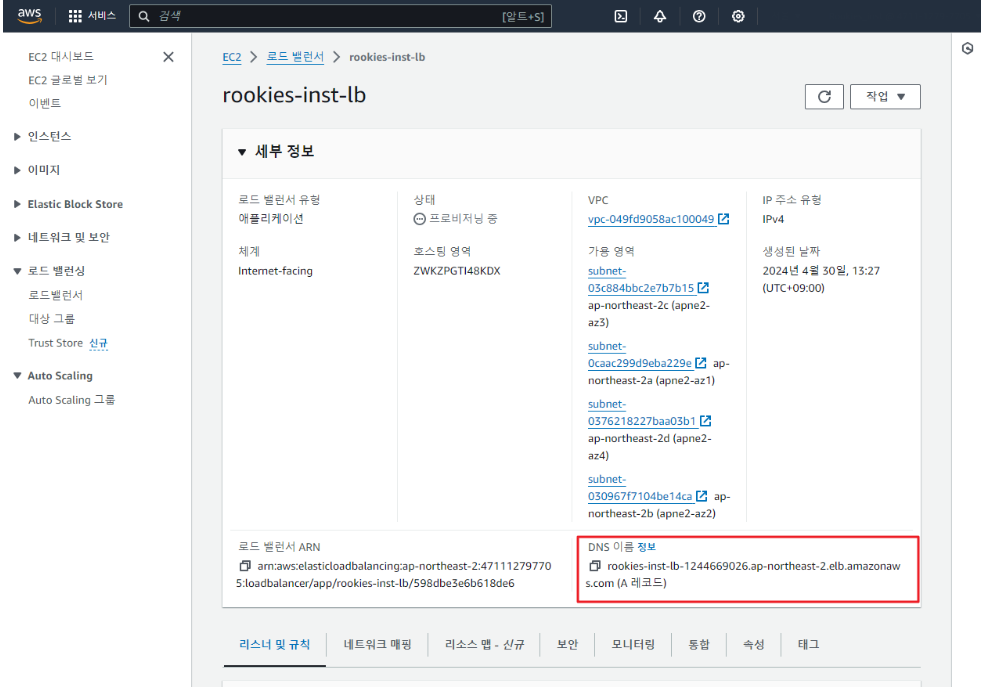Copy the load balancer ARN

click(x=245, y=566)
